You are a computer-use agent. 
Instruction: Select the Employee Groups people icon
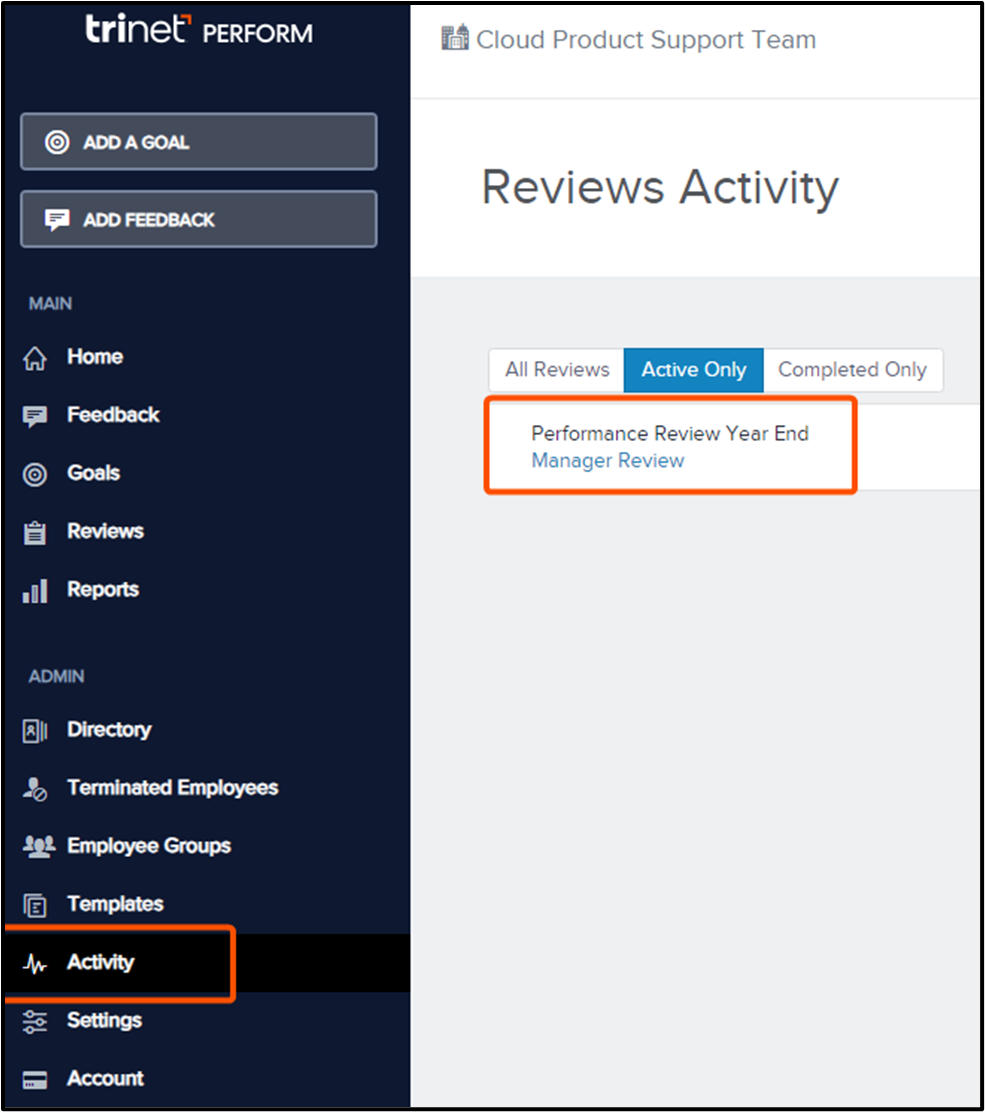pyautogui.click(x=37, y=847)
